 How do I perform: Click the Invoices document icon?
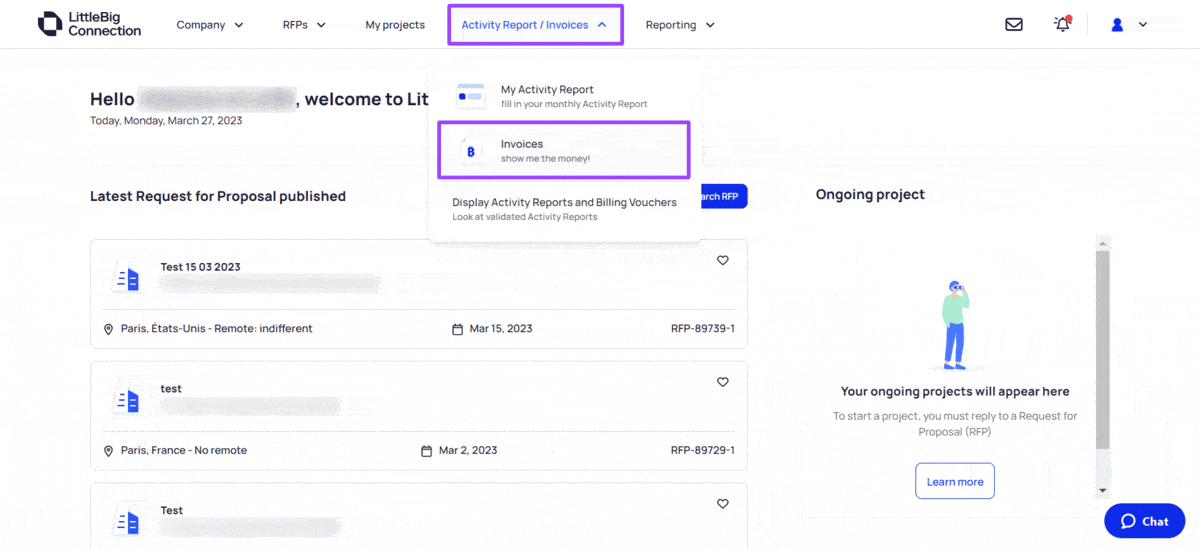pos(471,151)
